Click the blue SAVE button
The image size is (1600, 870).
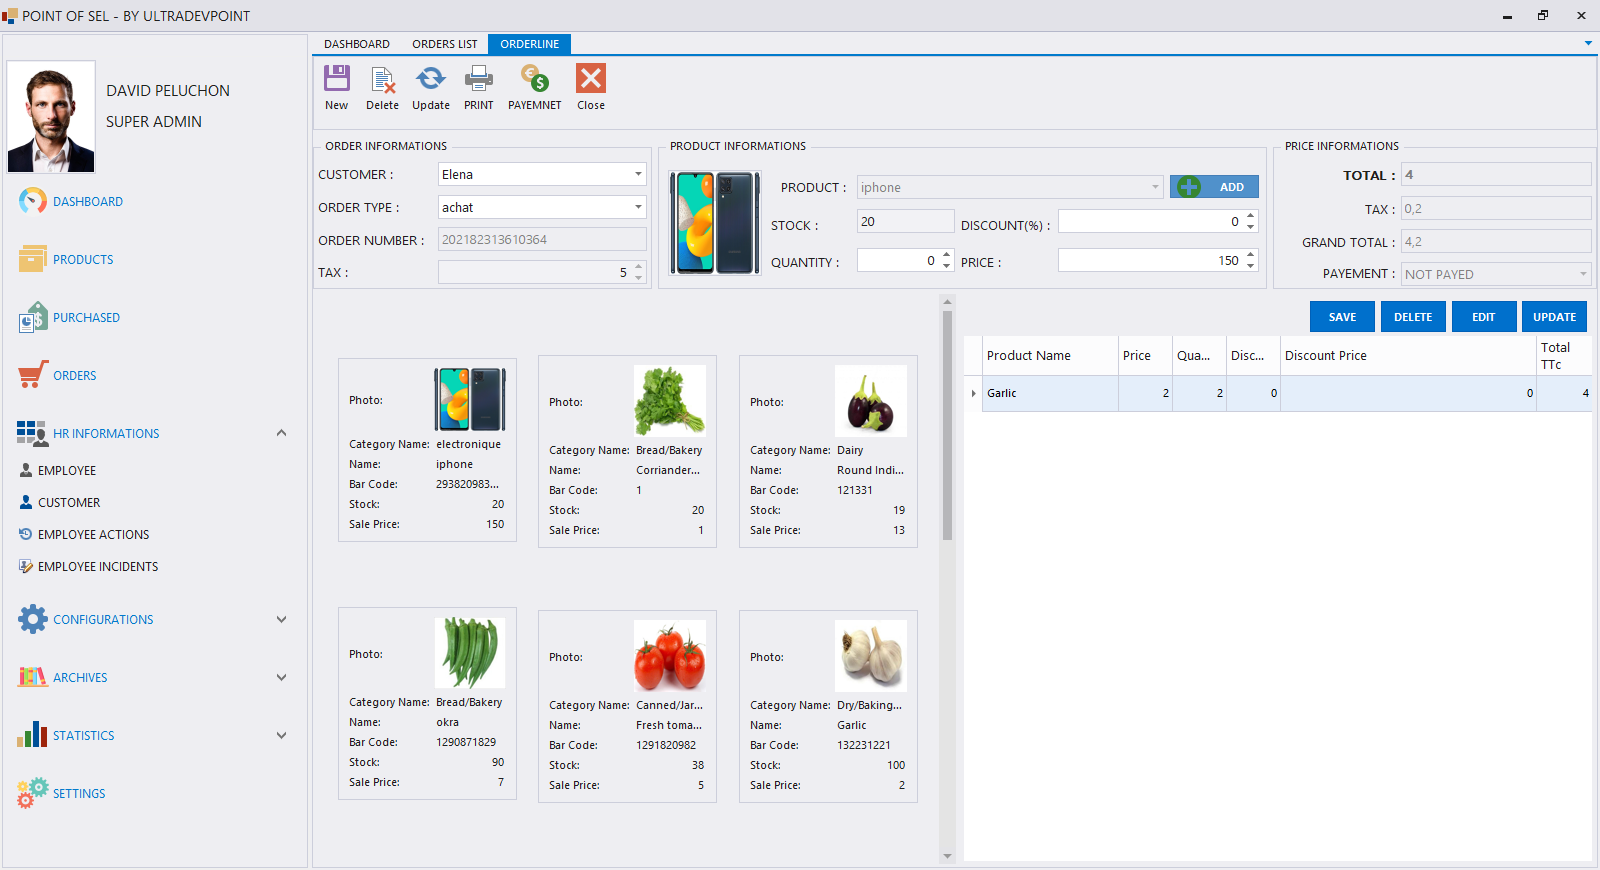[x=1342, y=316]
